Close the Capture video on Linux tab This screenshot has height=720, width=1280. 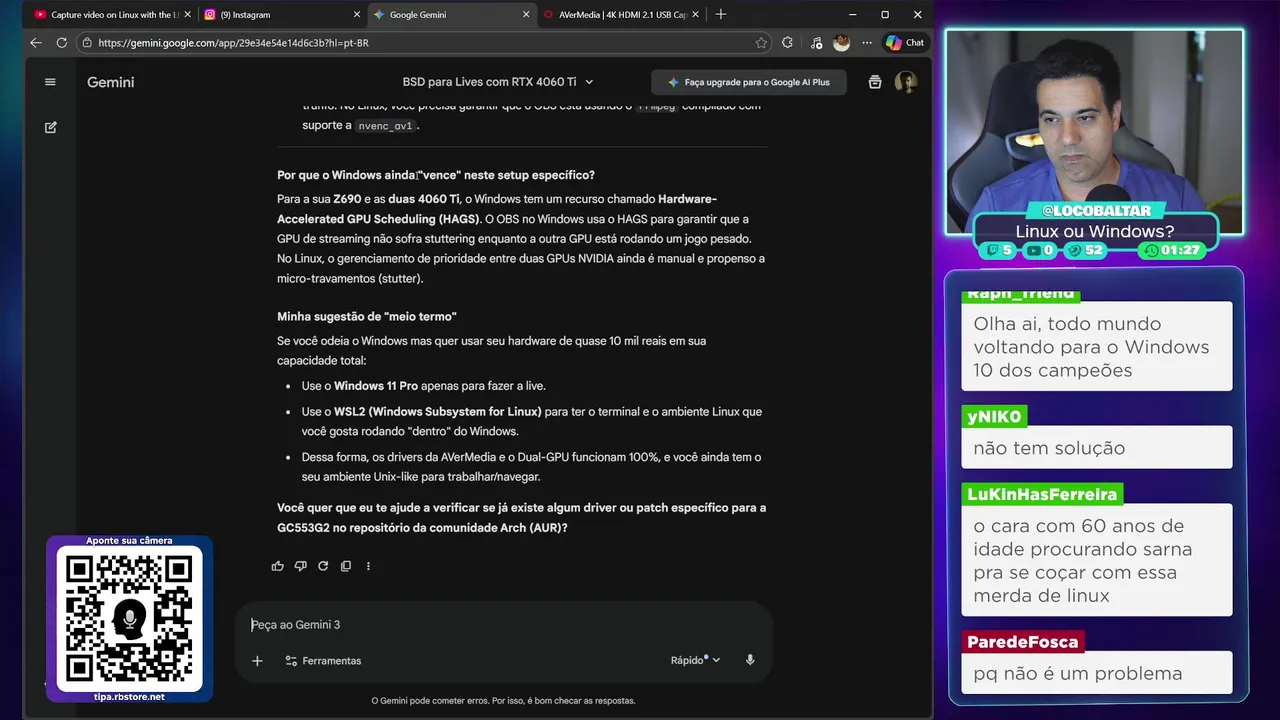coord(188,15)
